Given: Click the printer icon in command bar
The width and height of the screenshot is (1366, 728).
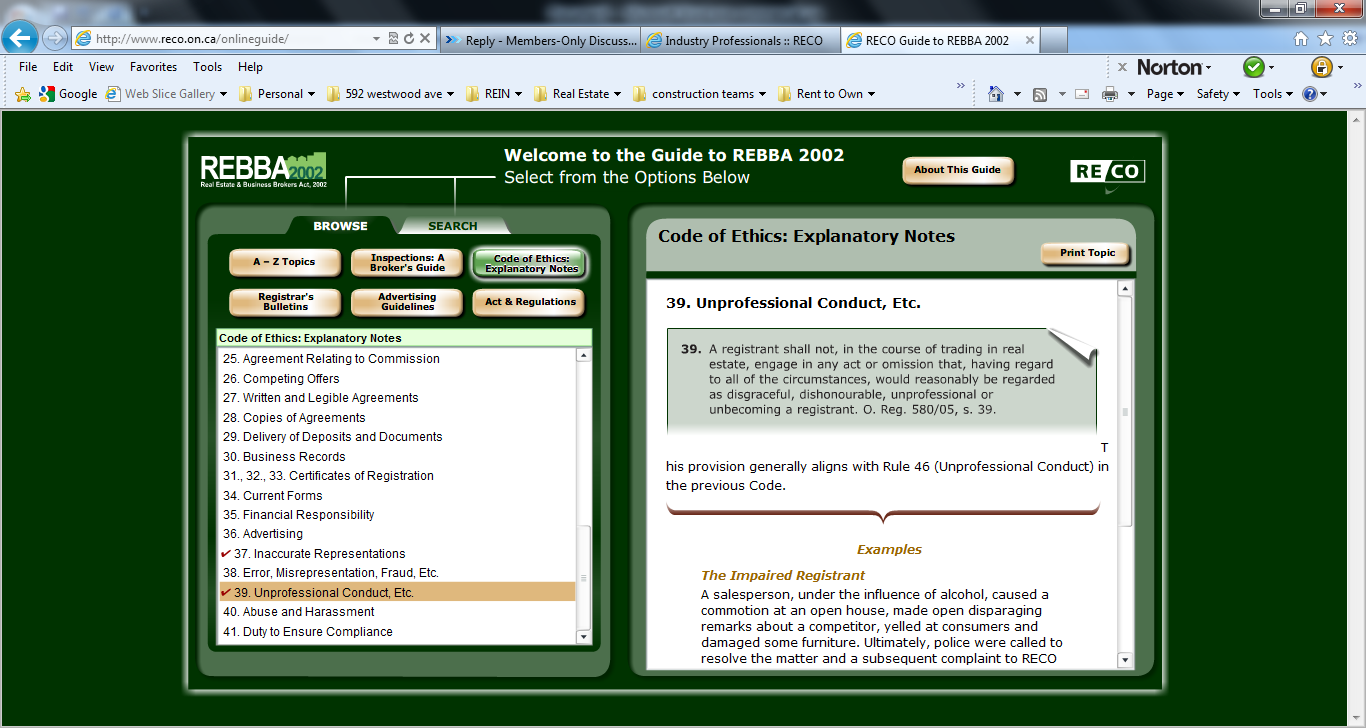Looking at the screenshot, I should (x=1109, y=94).
